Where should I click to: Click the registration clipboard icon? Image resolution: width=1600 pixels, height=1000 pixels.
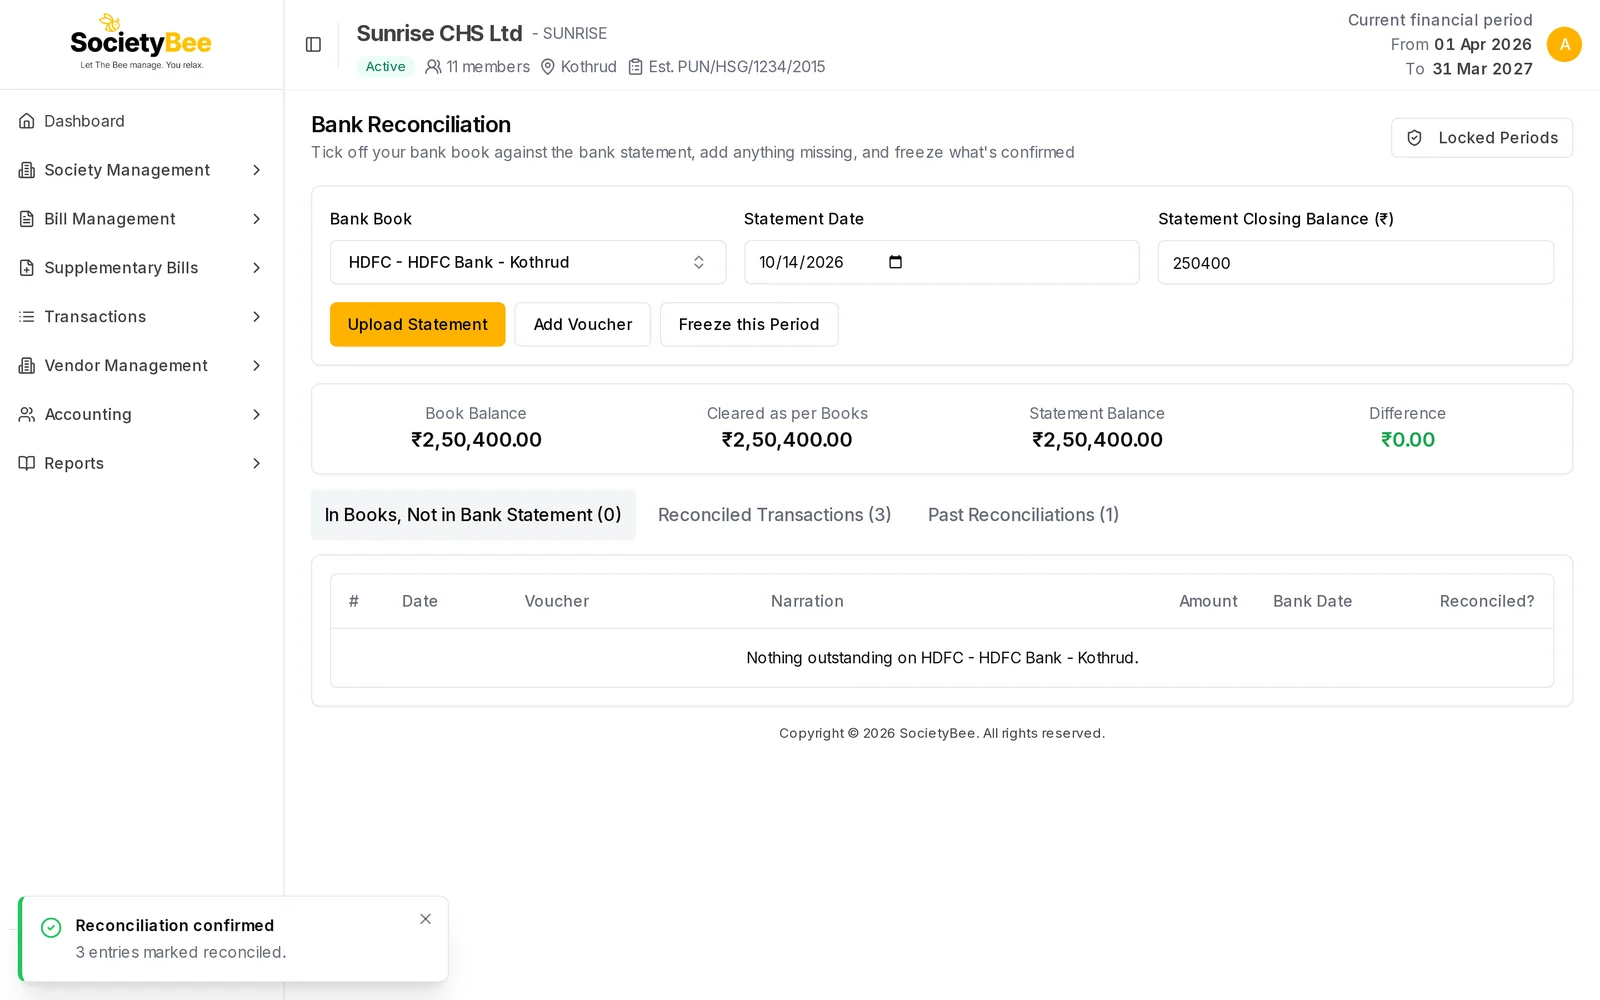[x=635, y=67]
